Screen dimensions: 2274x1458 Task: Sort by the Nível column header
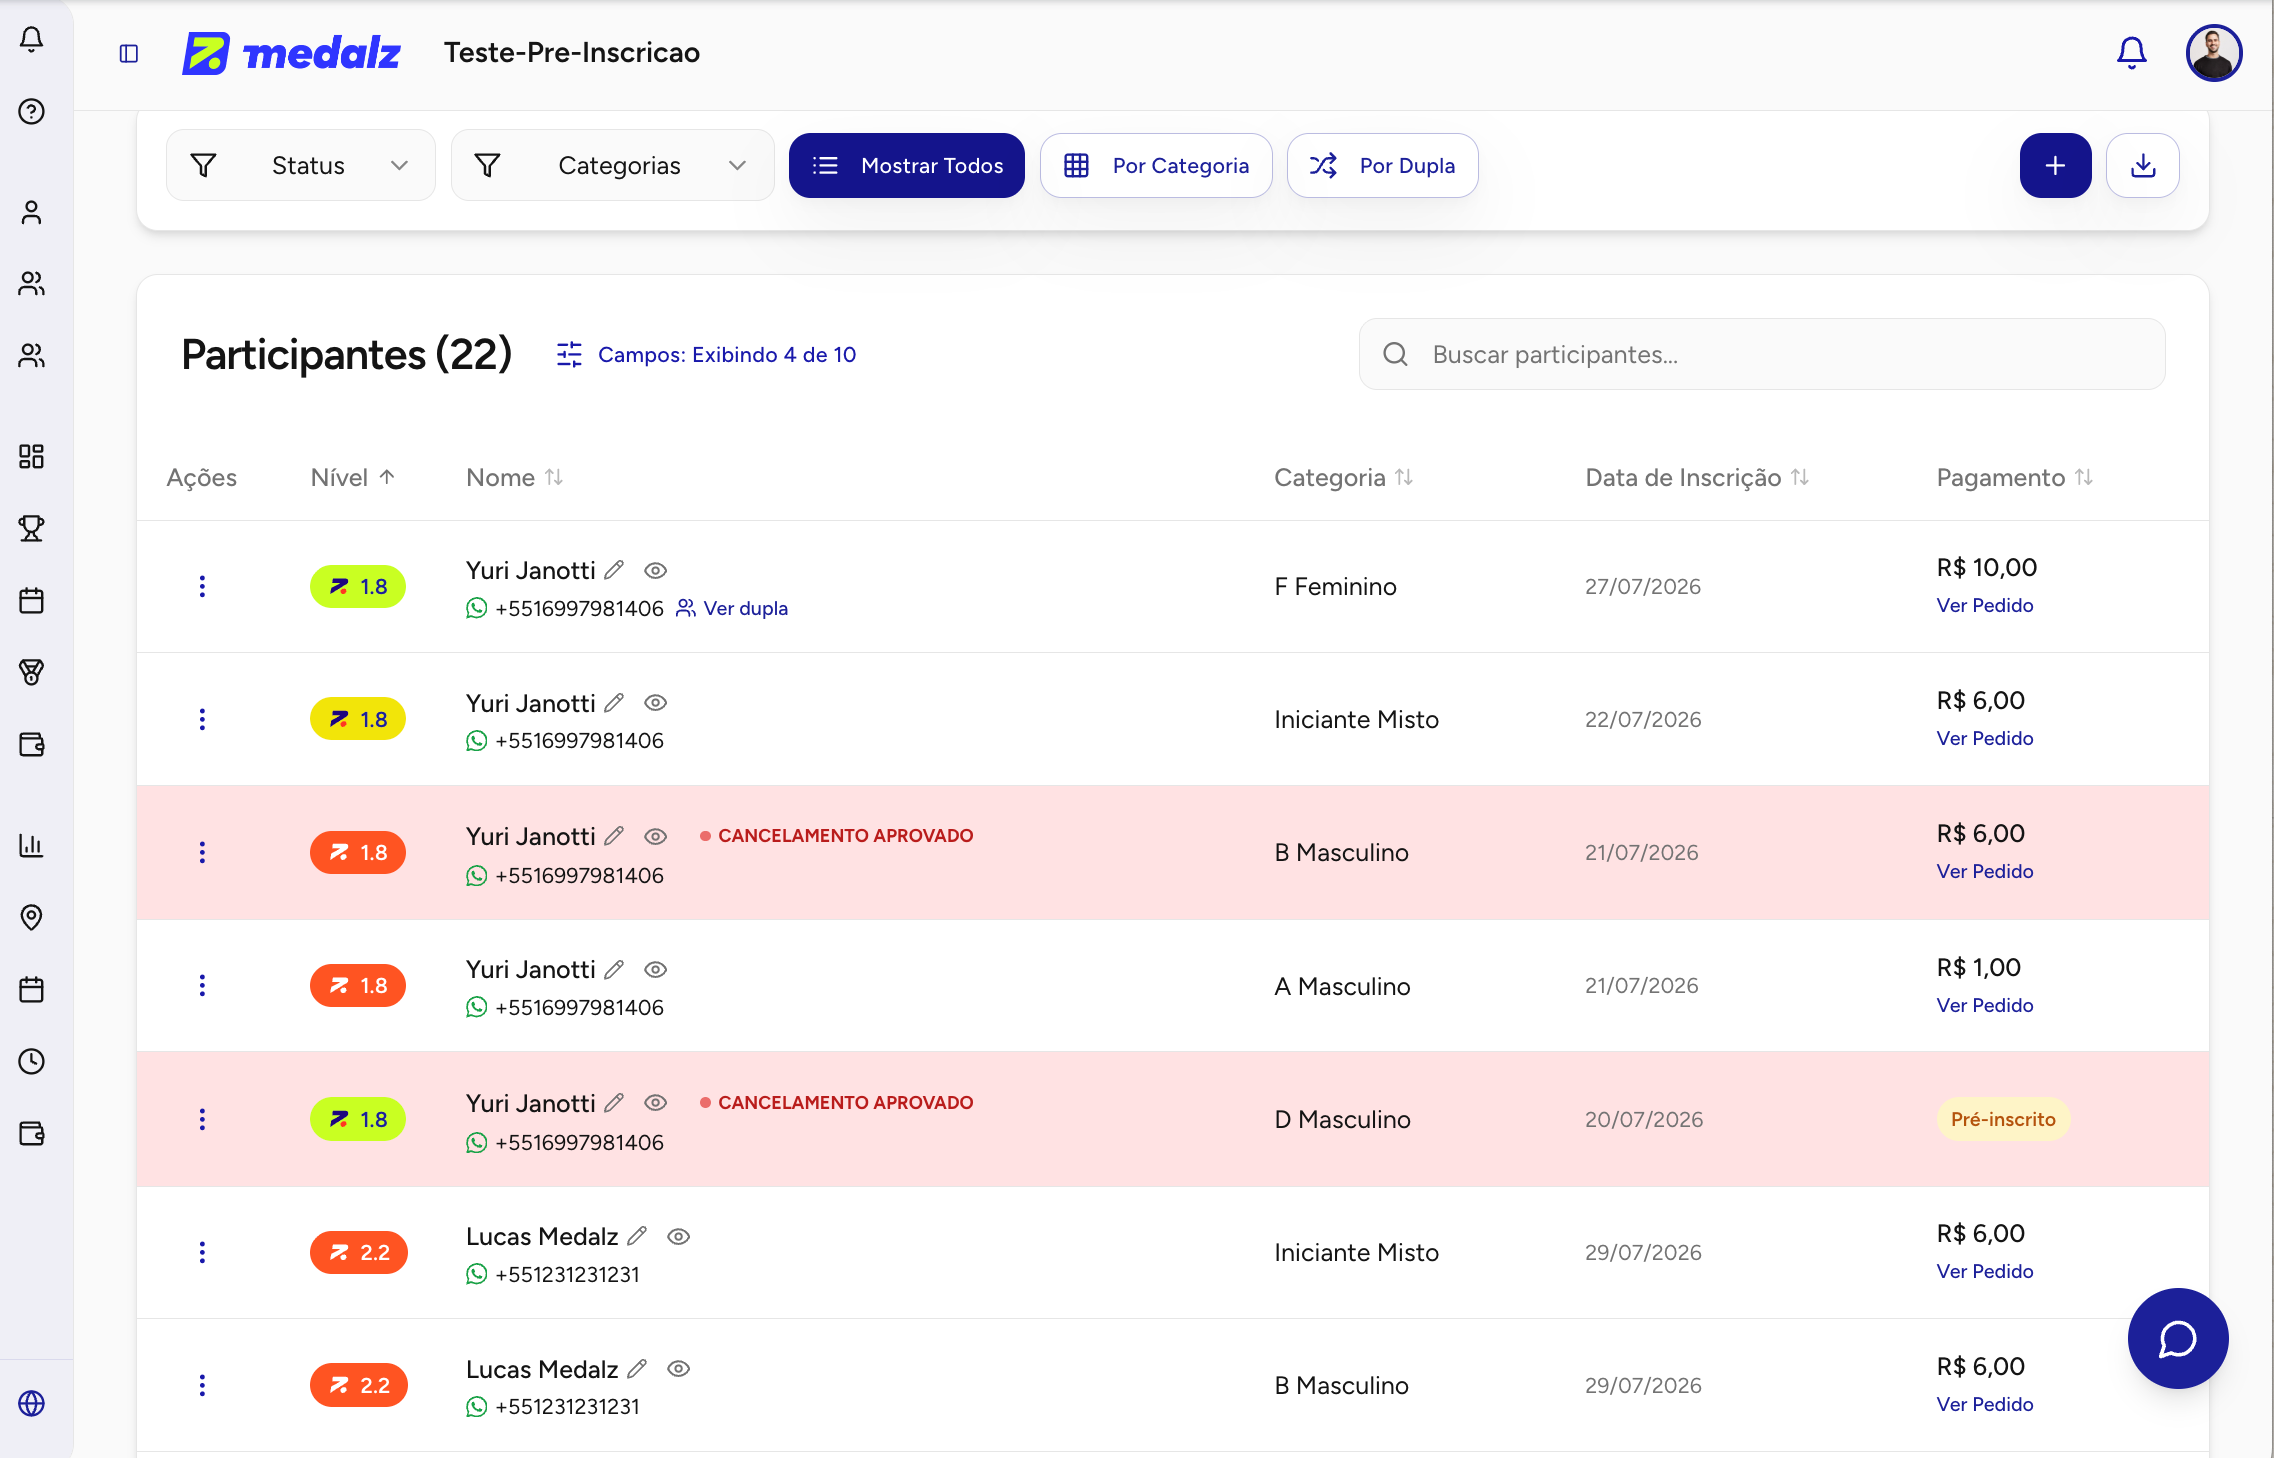pyautogui.click(x=353, y=478)
